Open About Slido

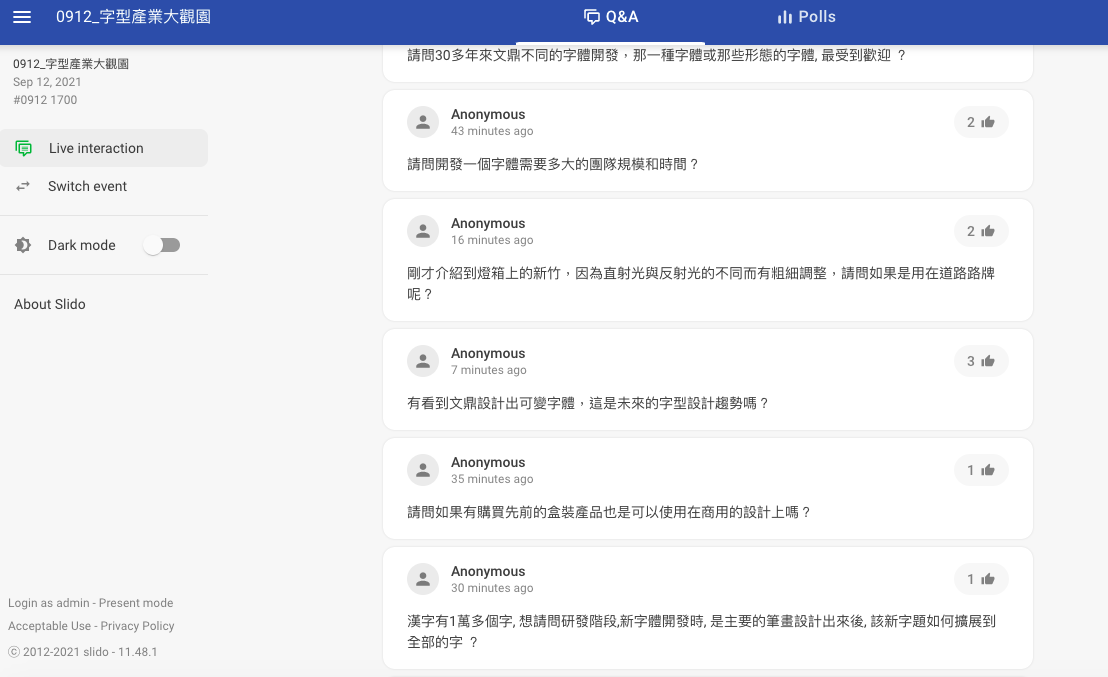click(x=50, y=304)
